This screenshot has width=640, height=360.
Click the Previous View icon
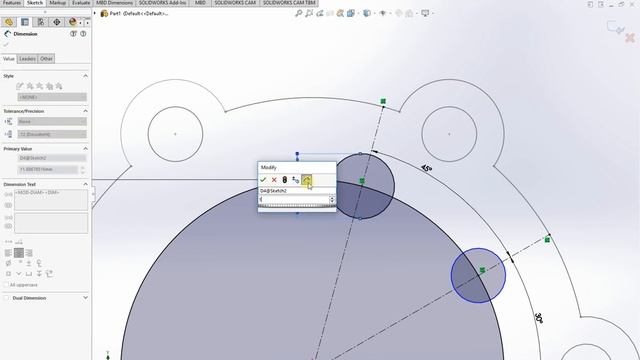[320, 13]
